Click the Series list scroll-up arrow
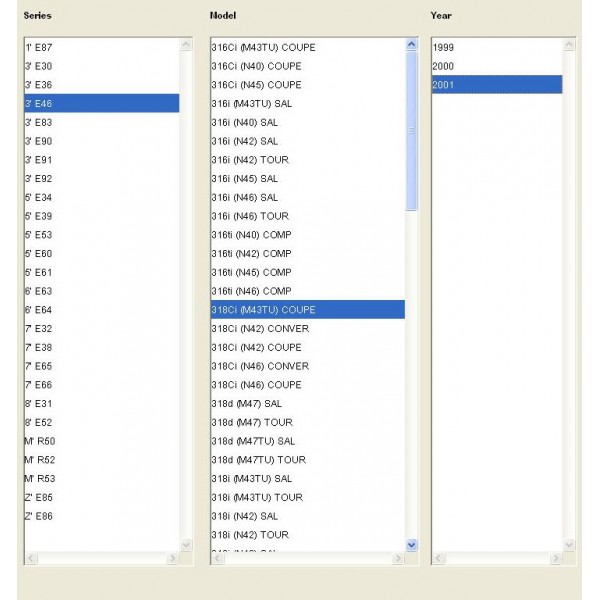Viewport: 600px width, 600px height. (x=186, y=44)
